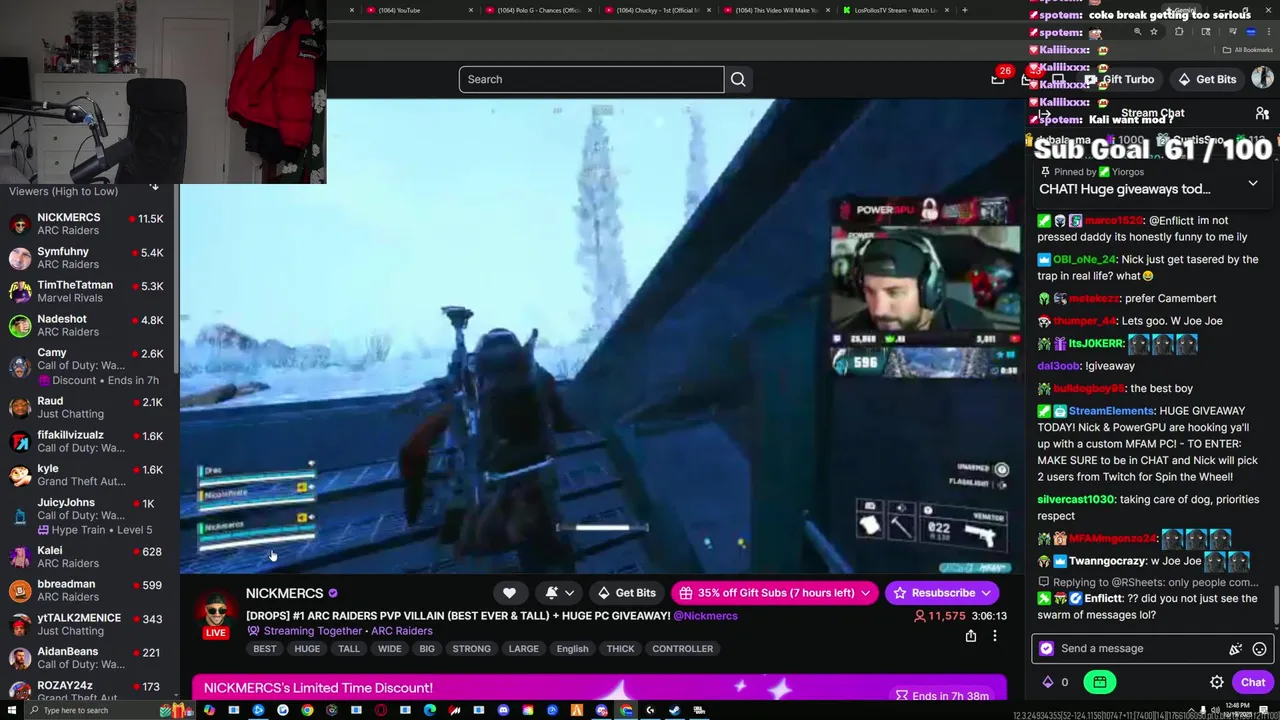The image size is (1280, 720).
Task: Open the @Nickmercs link in title
Action: click(706, 616)
